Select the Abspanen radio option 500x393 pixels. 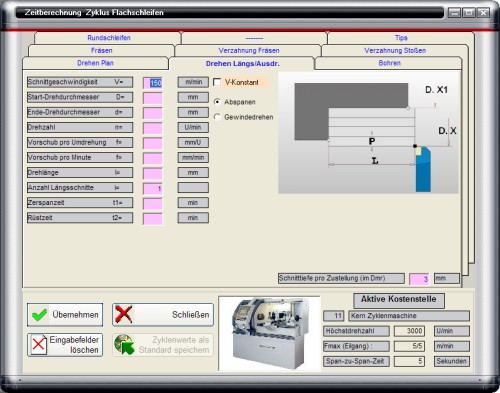(x=217, y=102)
